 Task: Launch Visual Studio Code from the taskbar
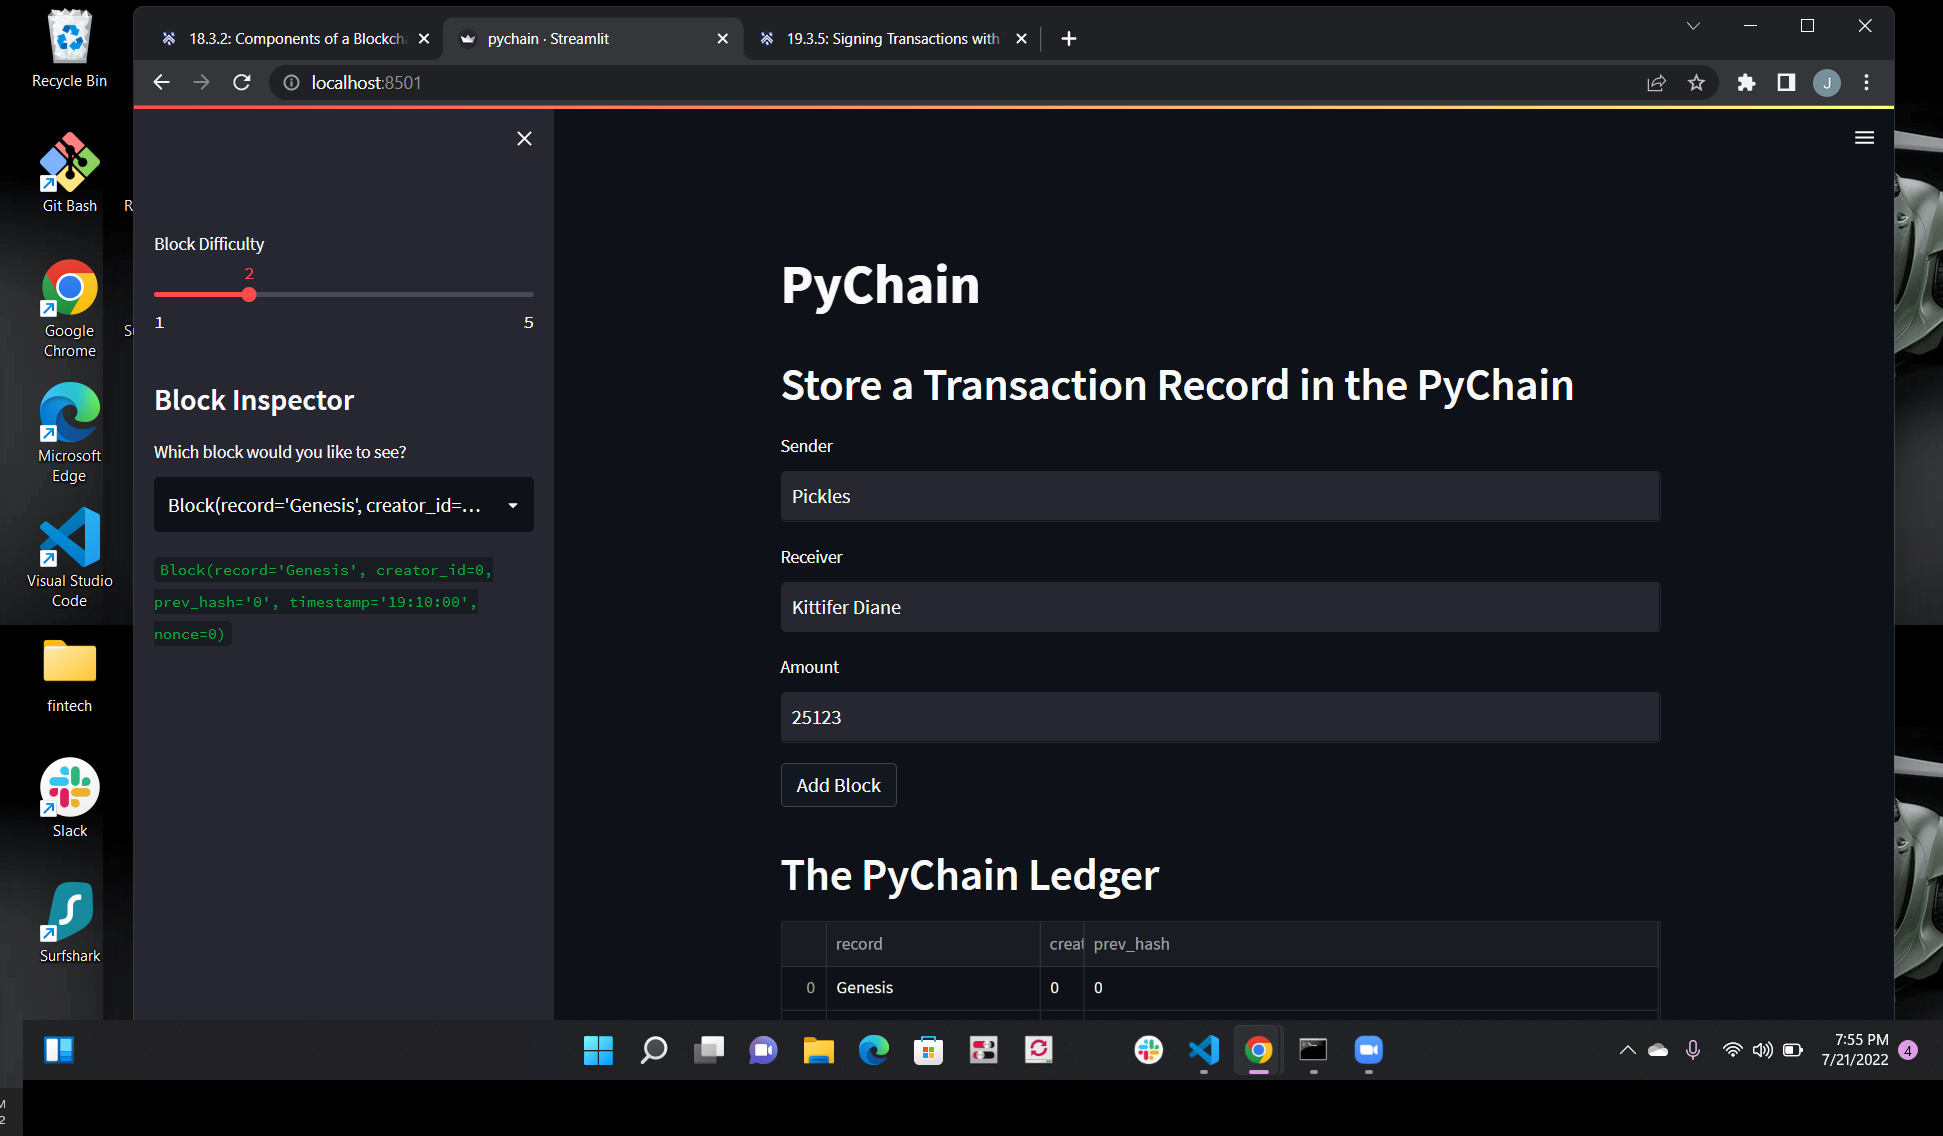tap(1203, 1050)
